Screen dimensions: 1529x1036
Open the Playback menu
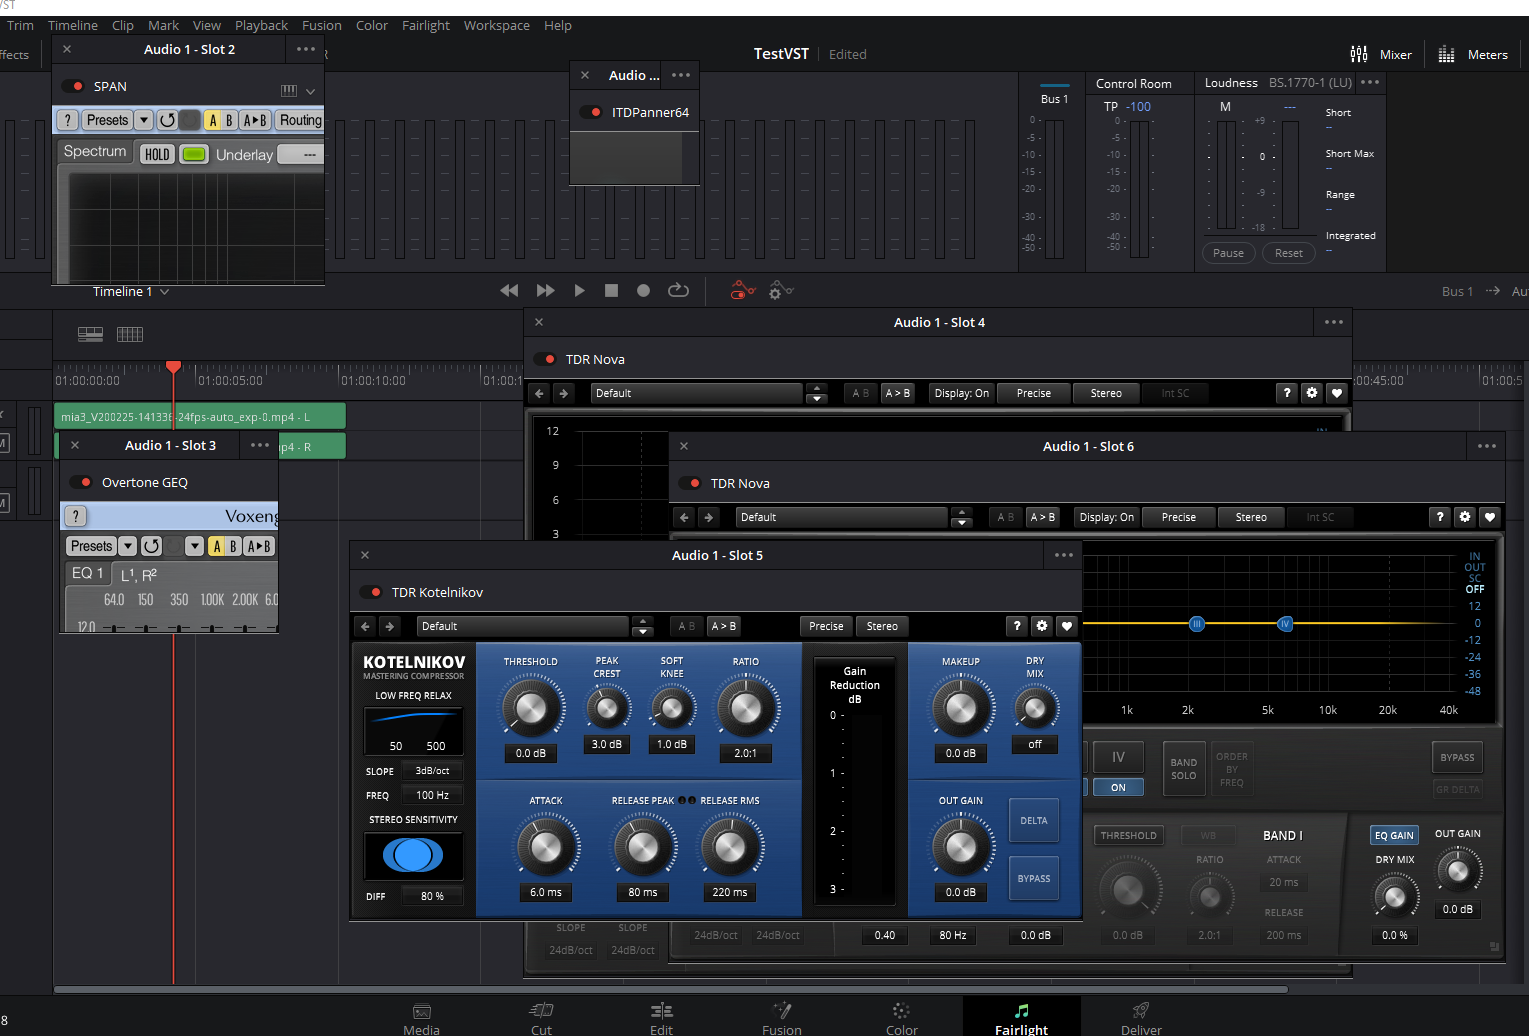[261, 25]
